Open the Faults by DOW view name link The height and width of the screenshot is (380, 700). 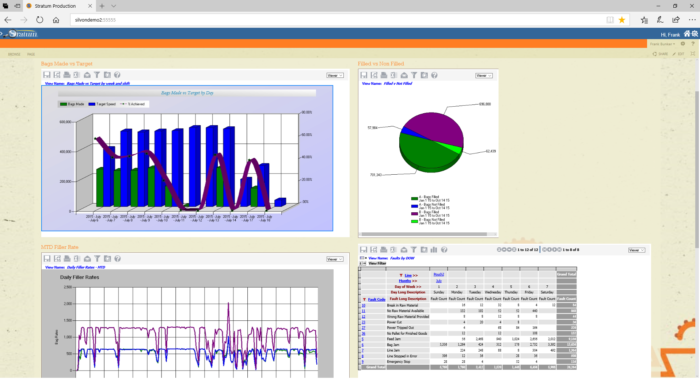pyautogui.click(x=402, y=258)
